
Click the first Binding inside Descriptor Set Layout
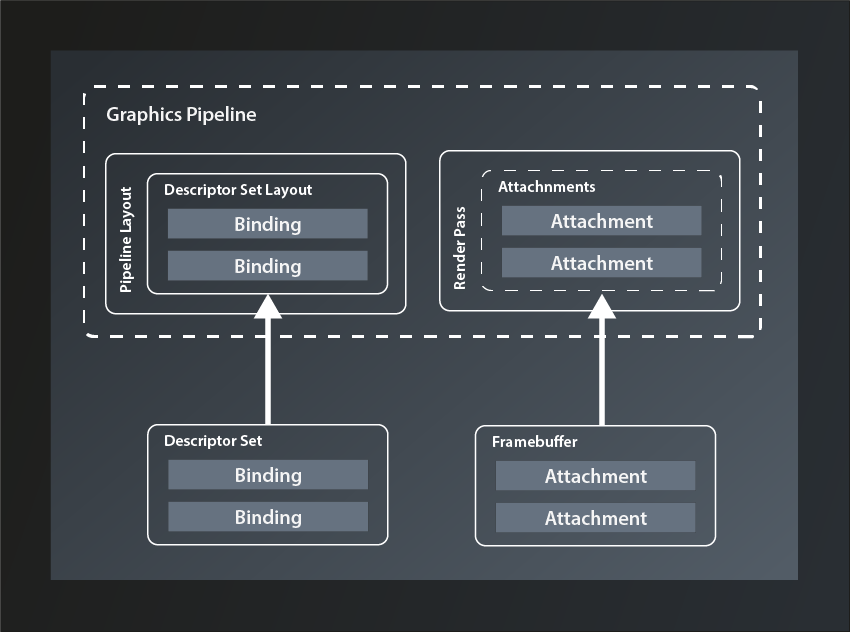click(267, 224)
